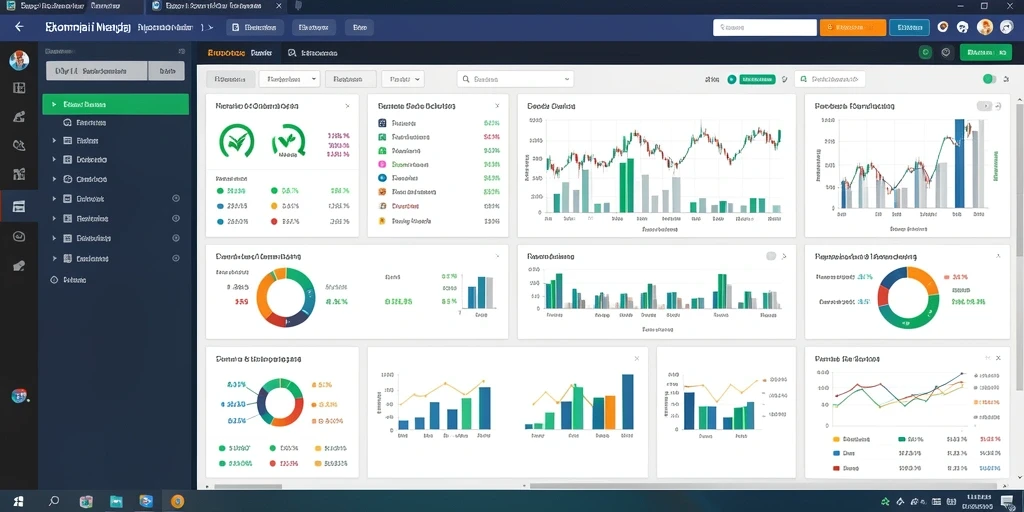Click the white figure icon in header
This screenshot has height=512, width=1024.
tap(962, 27)
